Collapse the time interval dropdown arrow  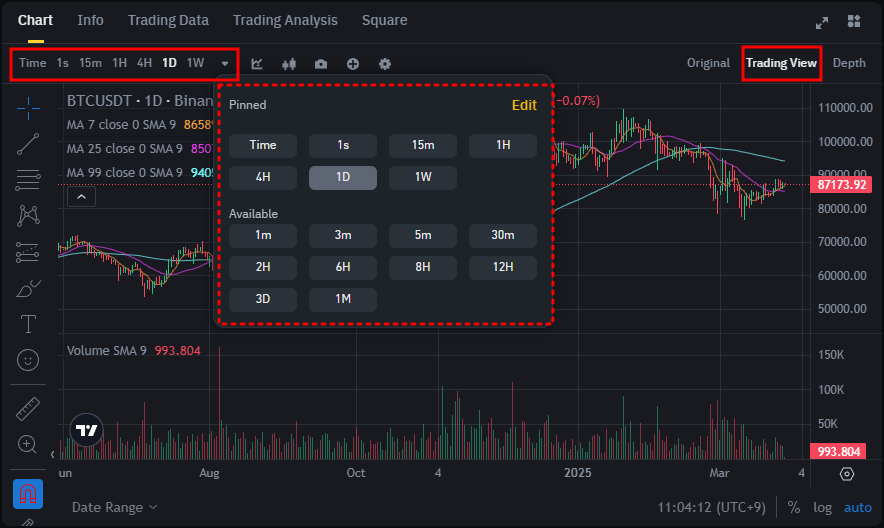click(x=225, y=64)
